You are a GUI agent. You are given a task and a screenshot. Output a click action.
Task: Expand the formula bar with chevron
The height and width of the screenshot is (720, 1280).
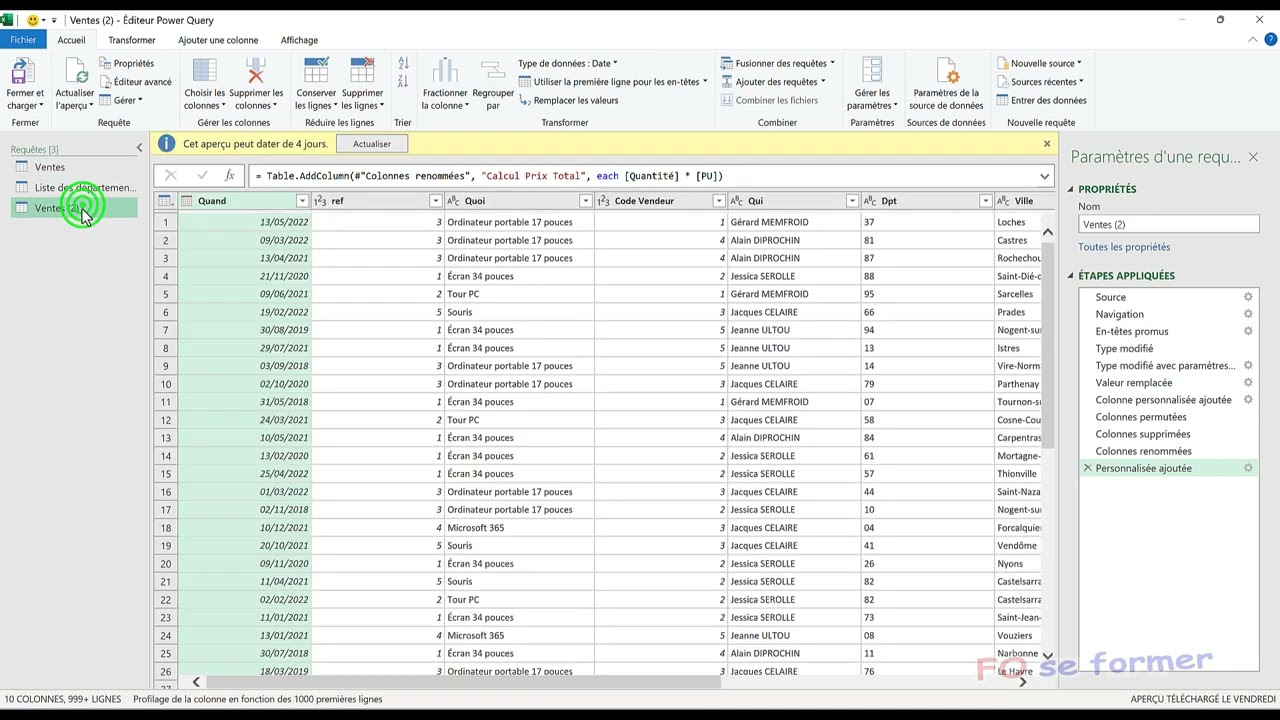1044,176
